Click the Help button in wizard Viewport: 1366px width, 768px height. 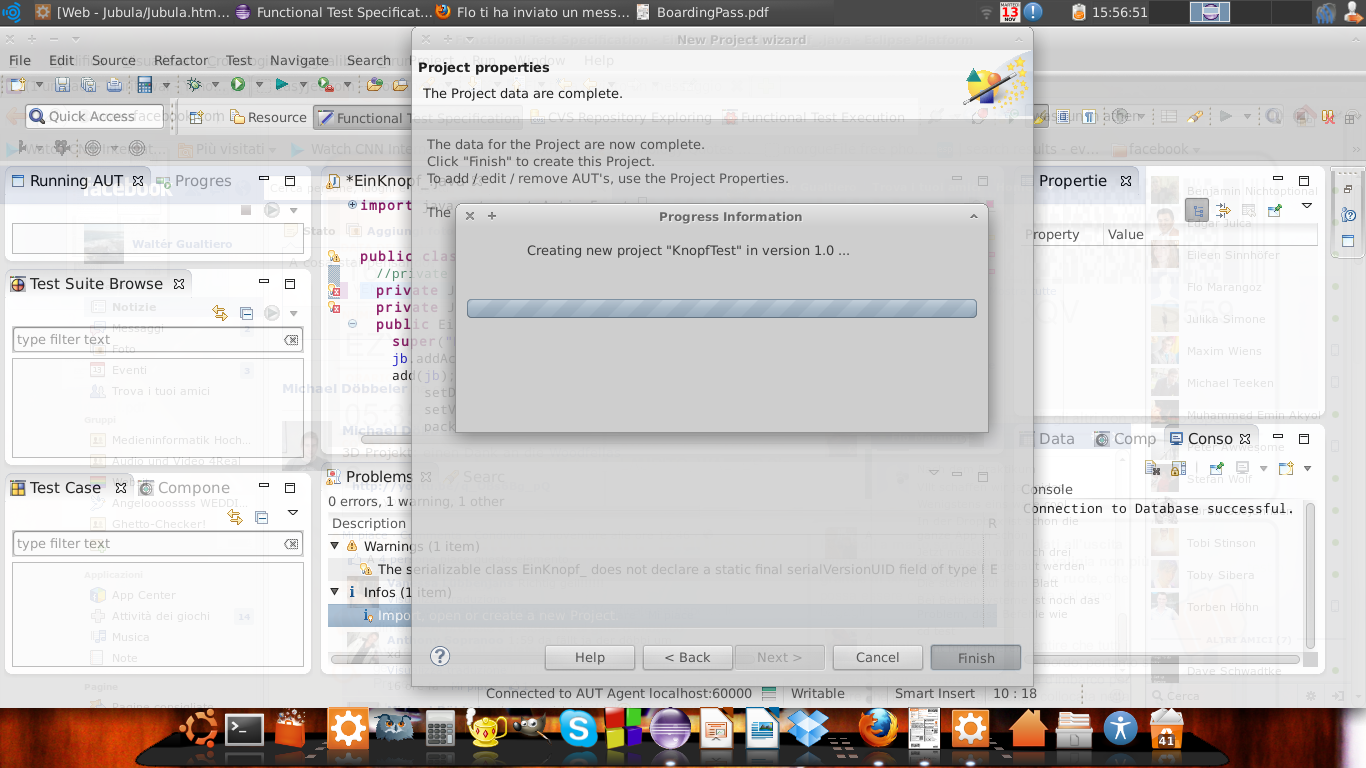click(590, 657)
